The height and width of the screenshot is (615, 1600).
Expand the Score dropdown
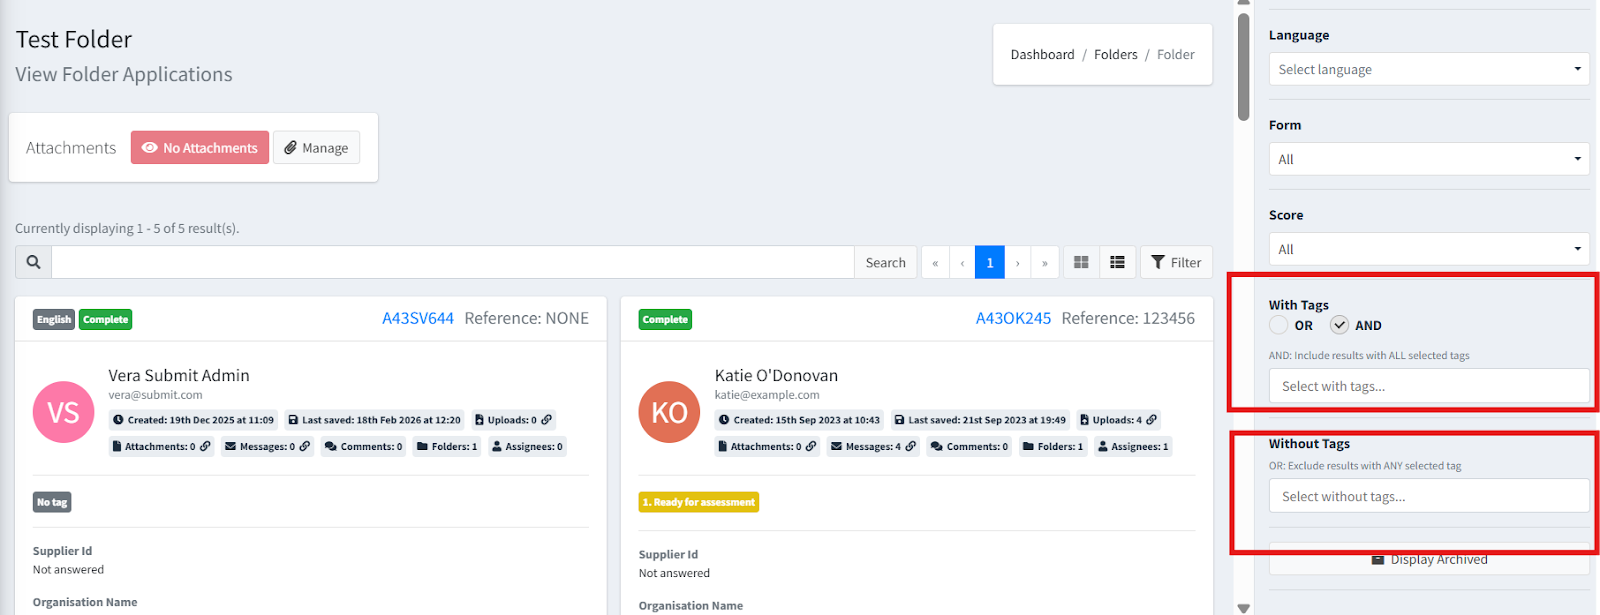tap(1429, 249)
